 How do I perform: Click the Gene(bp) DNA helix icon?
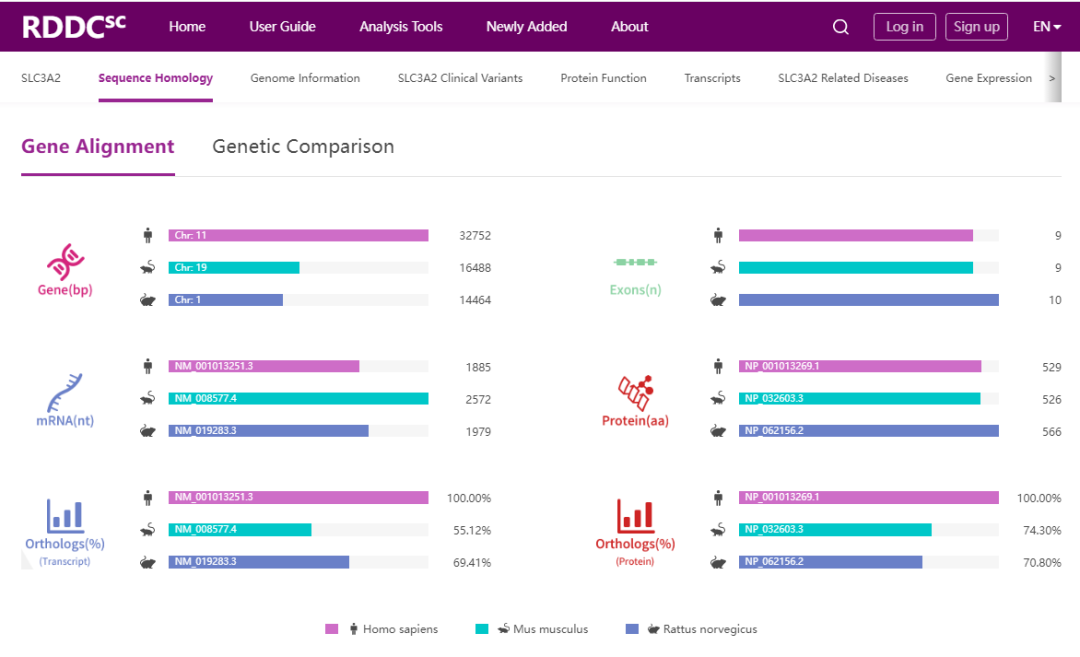(65, 261)
